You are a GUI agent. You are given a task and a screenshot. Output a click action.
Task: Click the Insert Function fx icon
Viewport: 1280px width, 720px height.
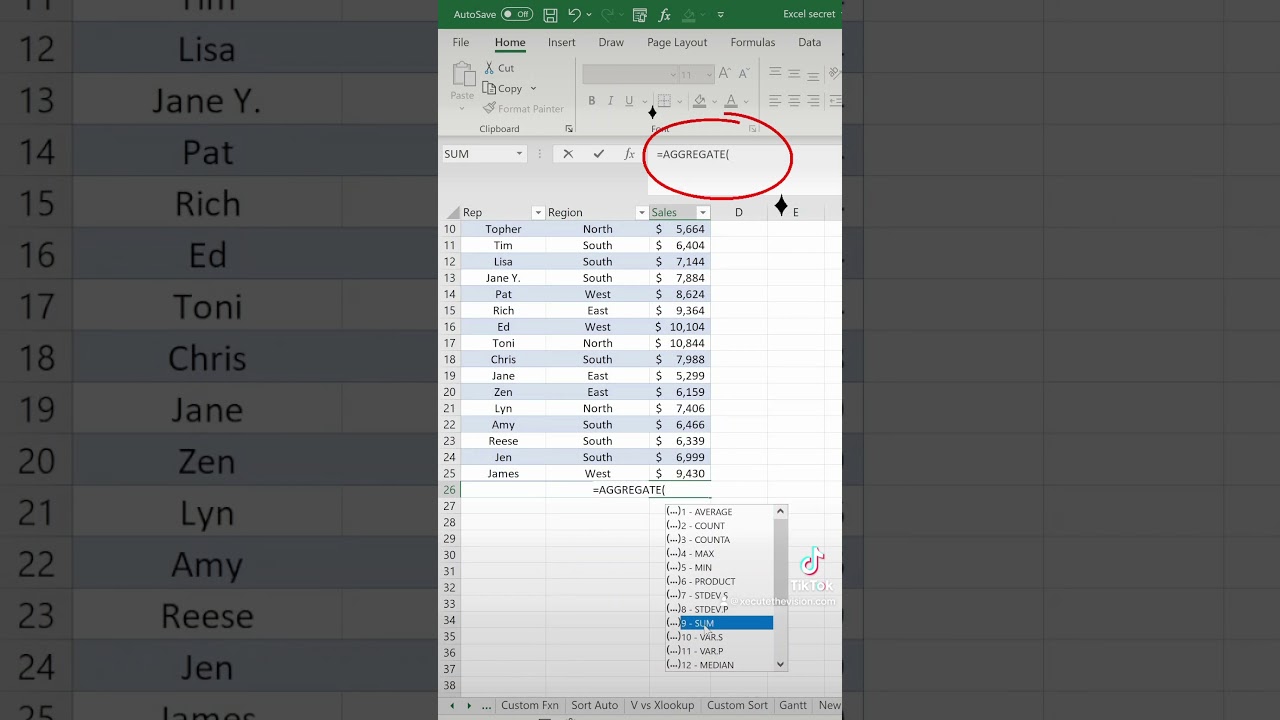(629, 154)
